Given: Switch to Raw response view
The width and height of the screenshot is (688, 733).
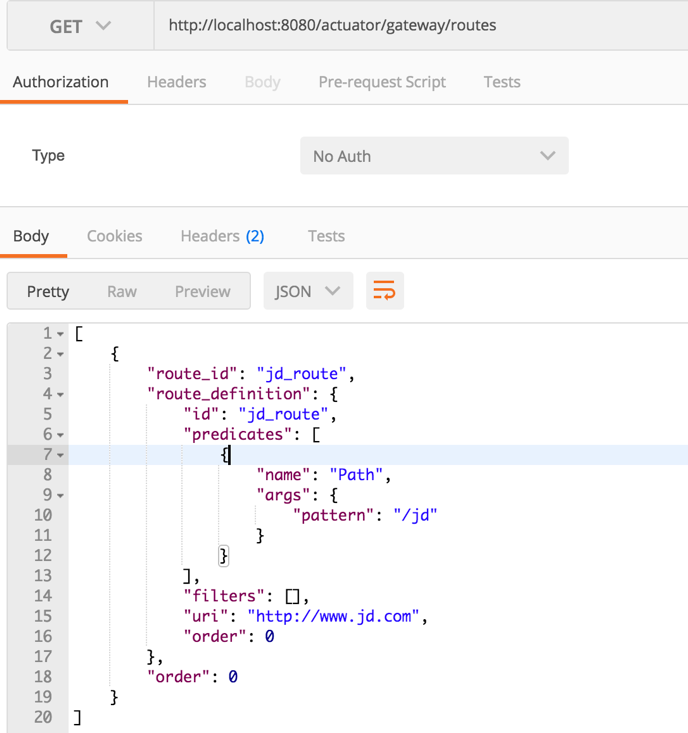Looking at the screenshot, I should [122, 291].
